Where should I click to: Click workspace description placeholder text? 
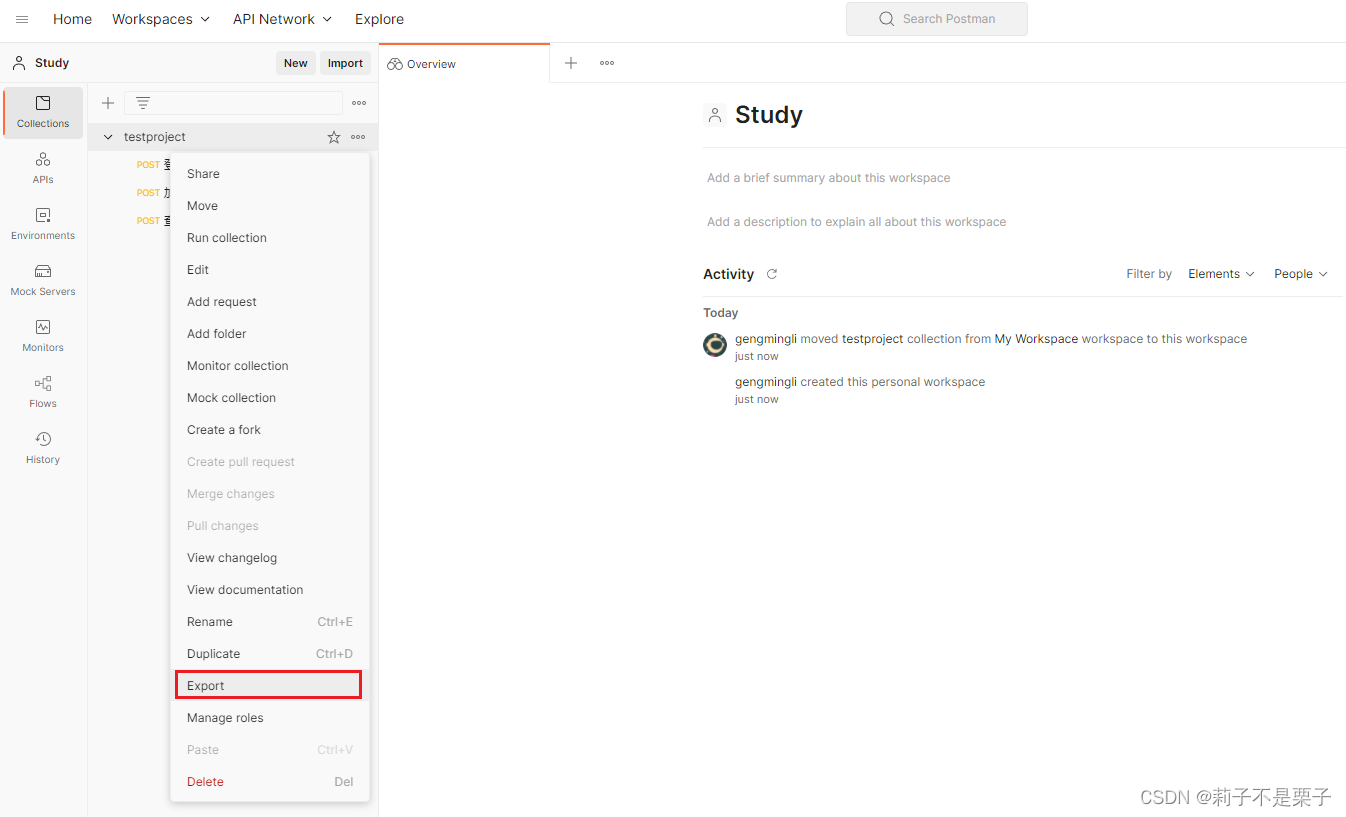(856, 222)
